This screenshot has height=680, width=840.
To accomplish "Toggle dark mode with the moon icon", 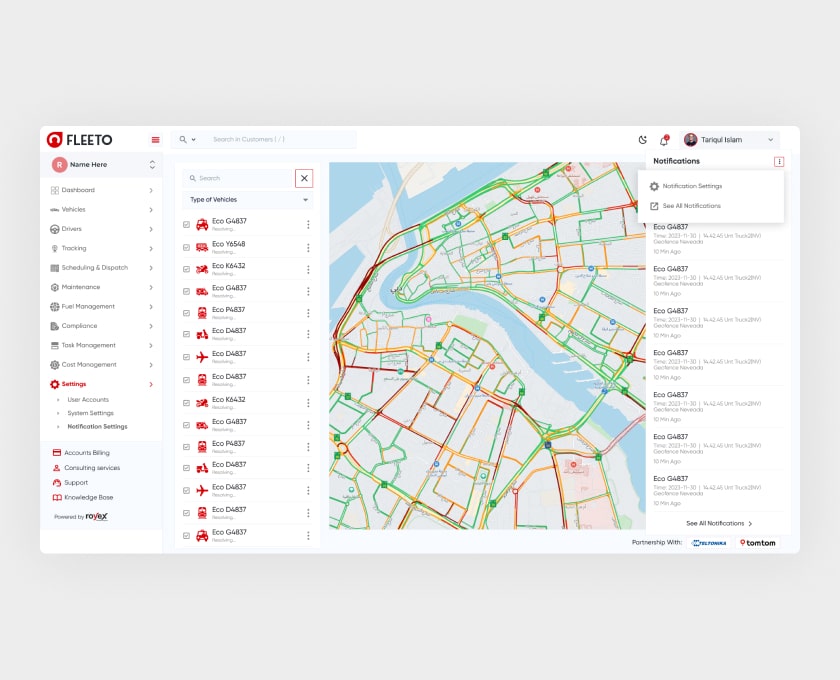I will pos(643,140).
